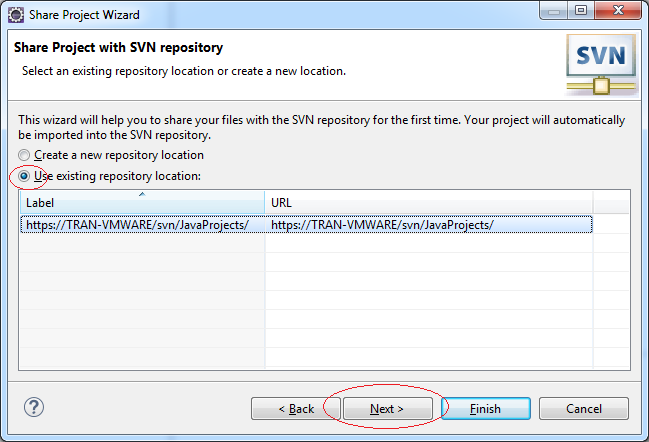The width and height of the screenshot is (649, 442).
Task: Cancel the Share Project Wizard
Action: [x=584, y=409]
